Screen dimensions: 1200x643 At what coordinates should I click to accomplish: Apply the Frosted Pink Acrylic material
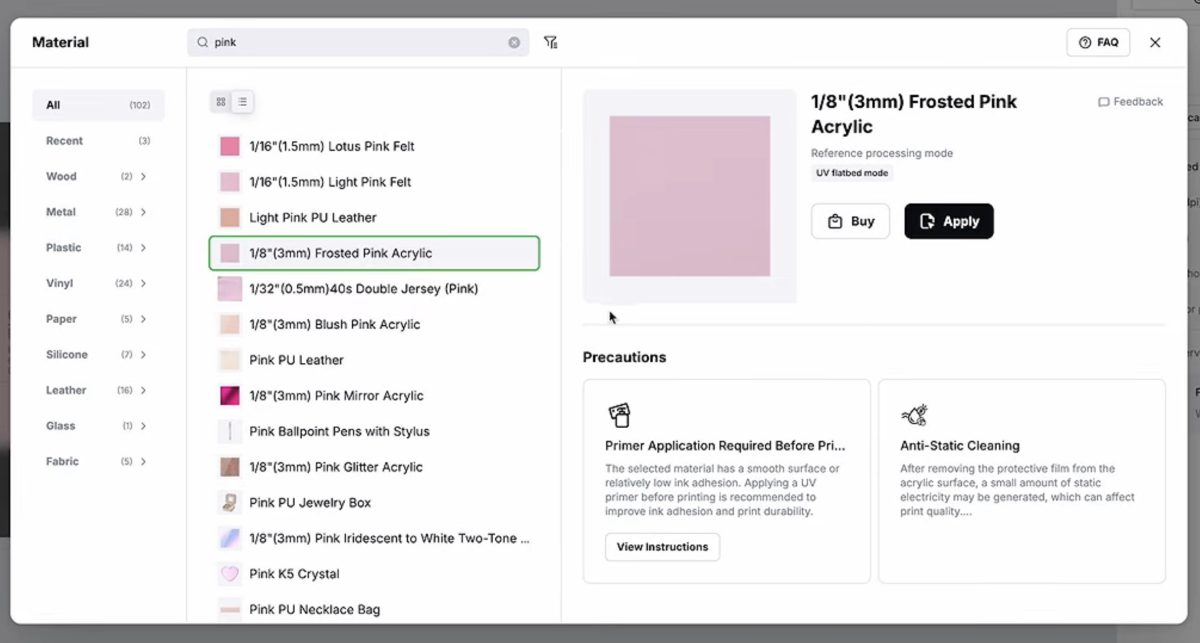(x=949, y=221)
